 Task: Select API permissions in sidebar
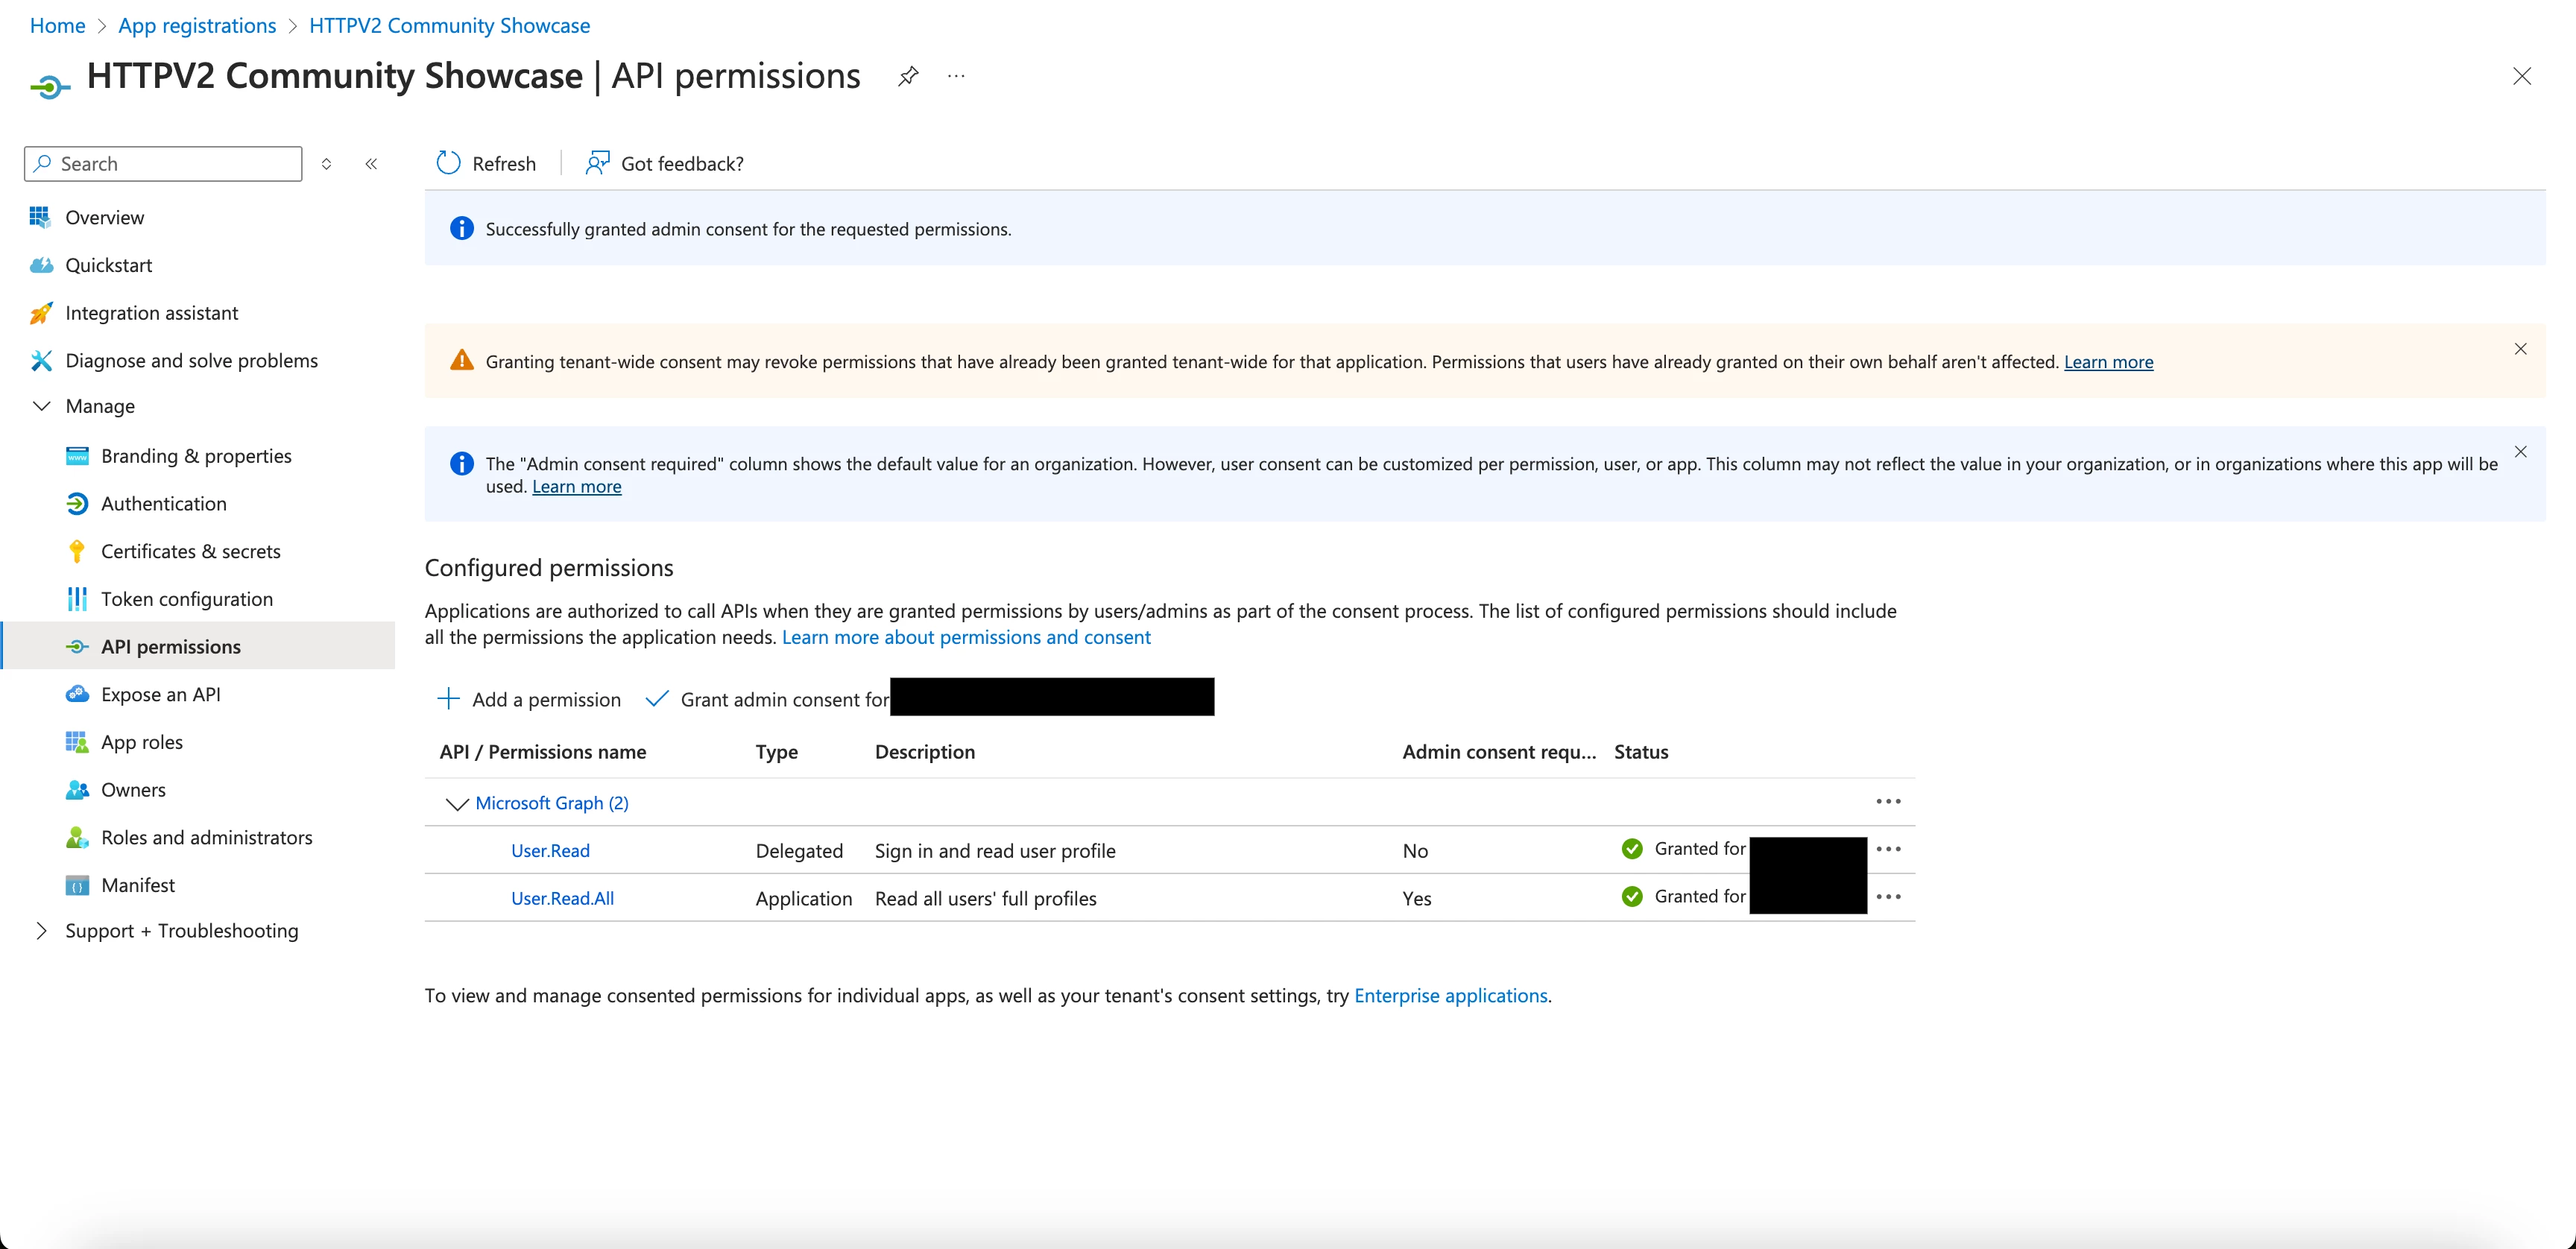[198, 646]
